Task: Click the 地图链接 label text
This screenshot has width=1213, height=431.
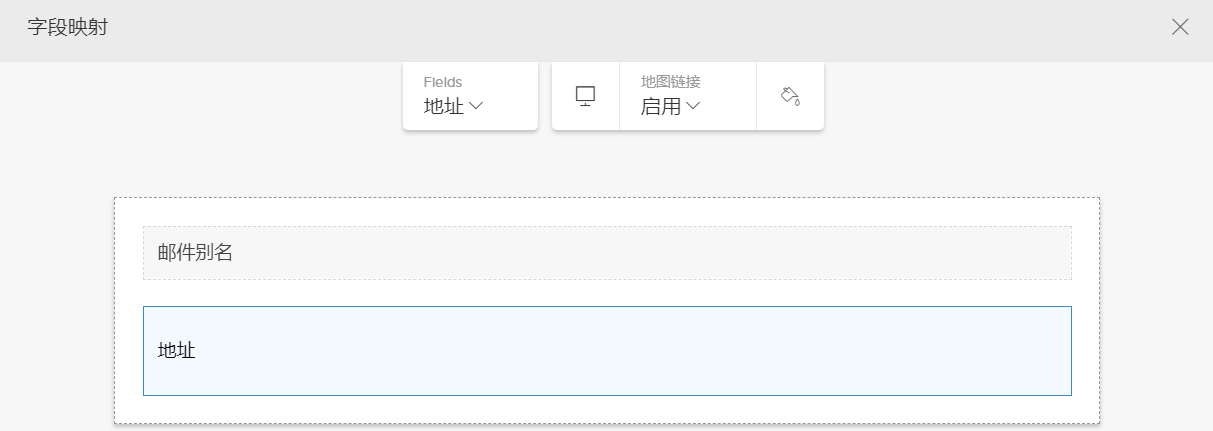Action: point(670,82)
